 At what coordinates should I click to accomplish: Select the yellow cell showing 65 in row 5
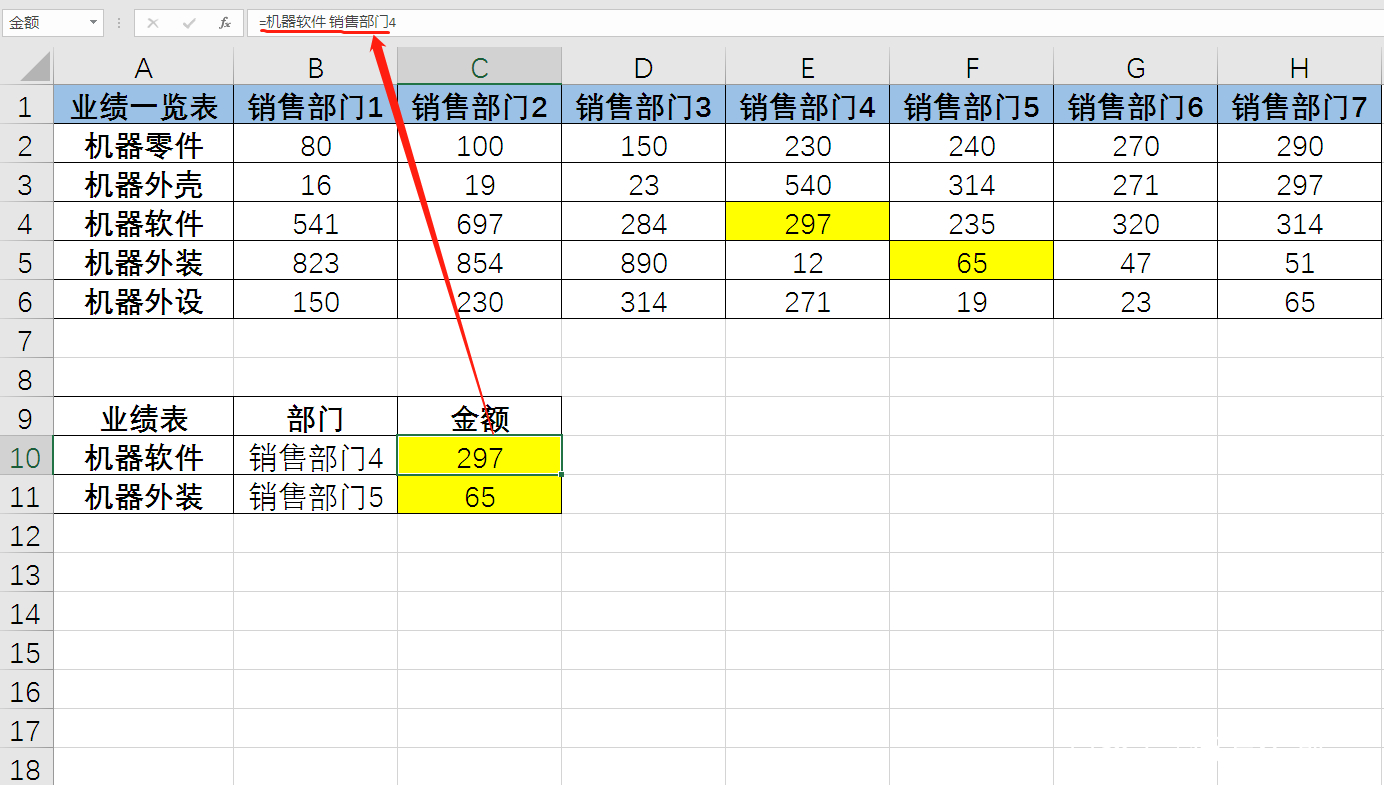(971, 260)
